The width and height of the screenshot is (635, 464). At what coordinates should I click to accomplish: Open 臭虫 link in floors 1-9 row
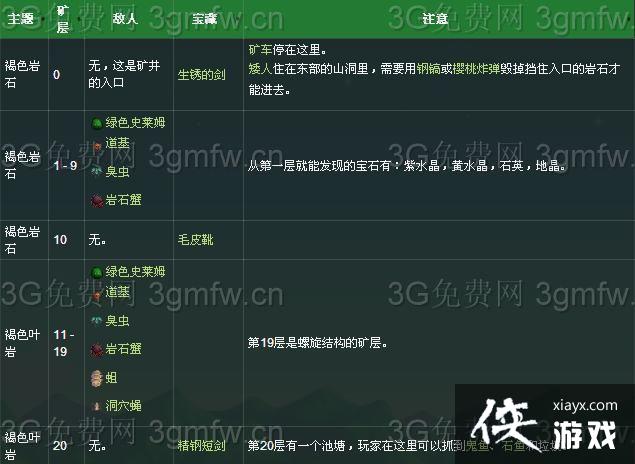[117, 172]
